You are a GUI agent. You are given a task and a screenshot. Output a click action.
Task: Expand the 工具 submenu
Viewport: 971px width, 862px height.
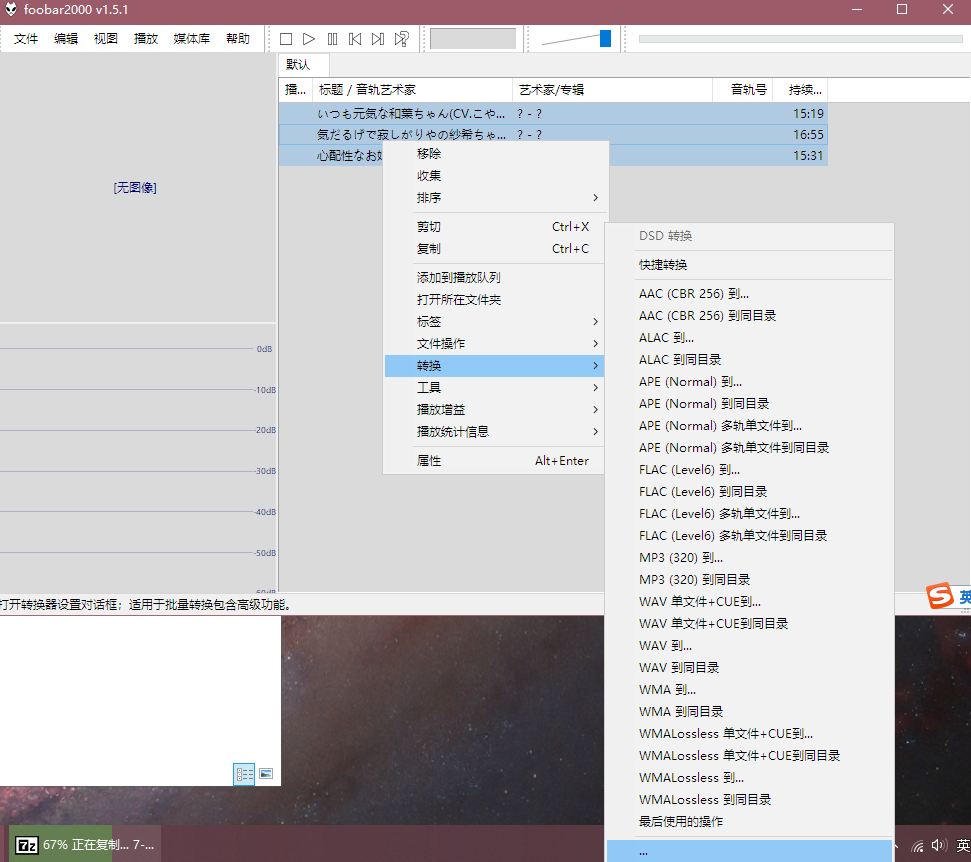click(494, 388)
